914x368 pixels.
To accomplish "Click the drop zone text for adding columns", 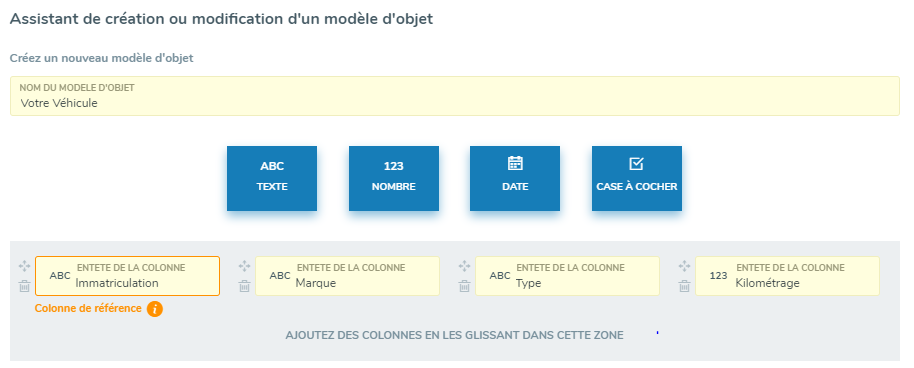I will point(454,335).
